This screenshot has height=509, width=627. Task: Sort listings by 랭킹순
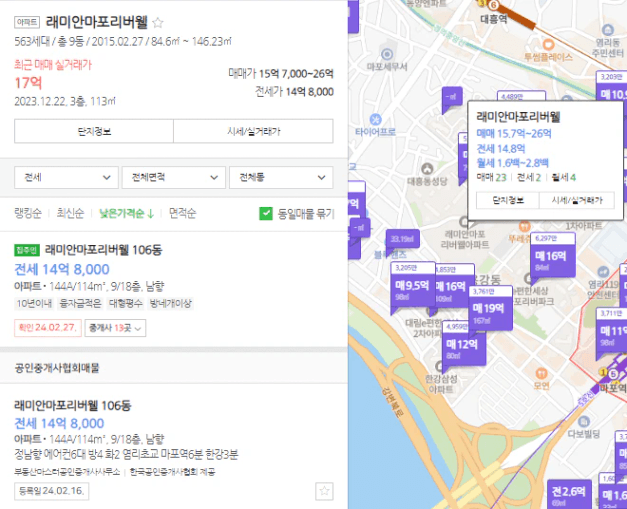[28, 214]
